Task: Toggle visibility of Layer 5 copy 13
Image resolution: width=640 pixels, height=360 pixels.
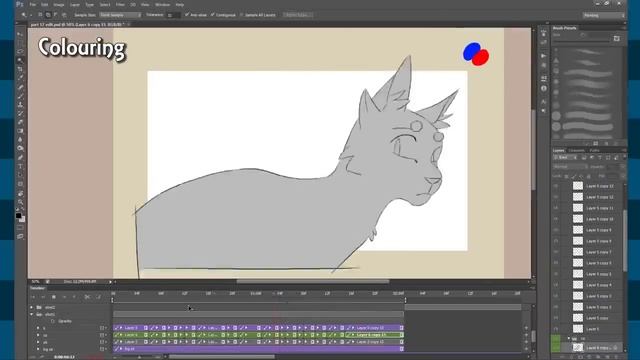Action: click(x=556, y=186)
